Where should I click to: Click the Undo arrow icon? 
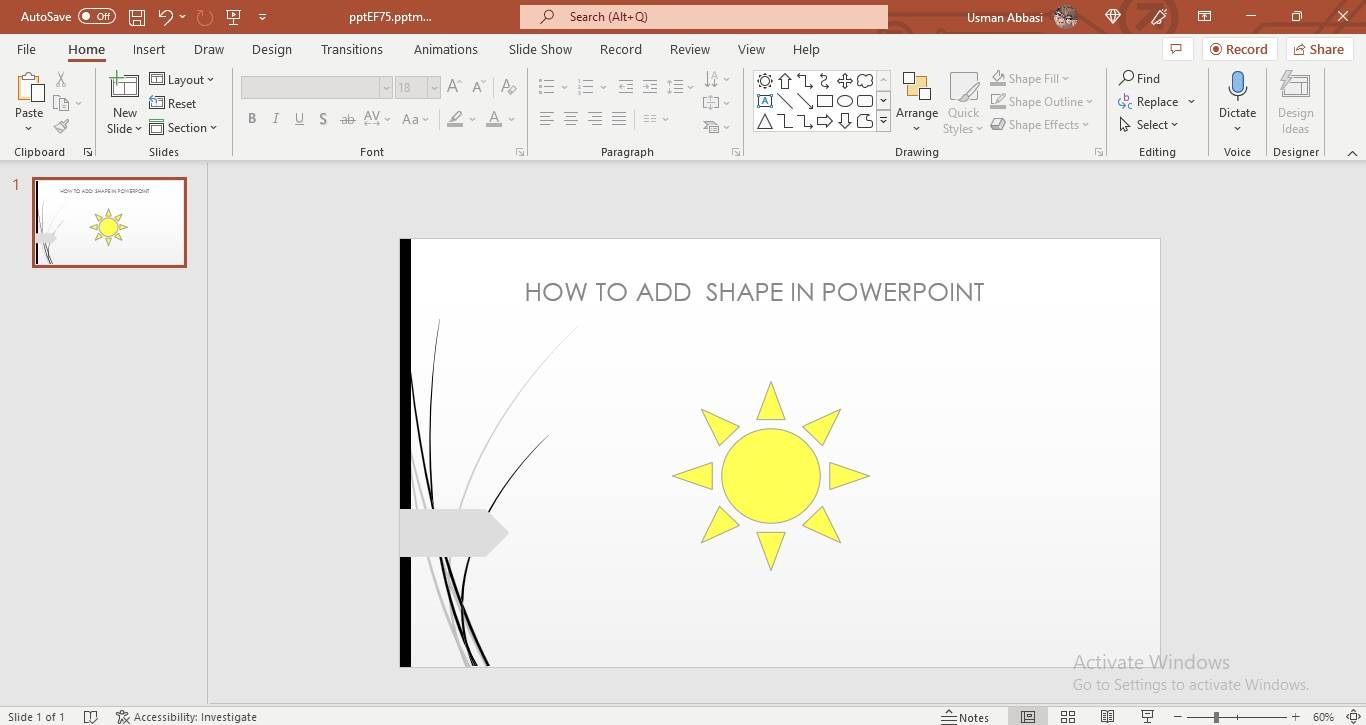tap(166, 17)
